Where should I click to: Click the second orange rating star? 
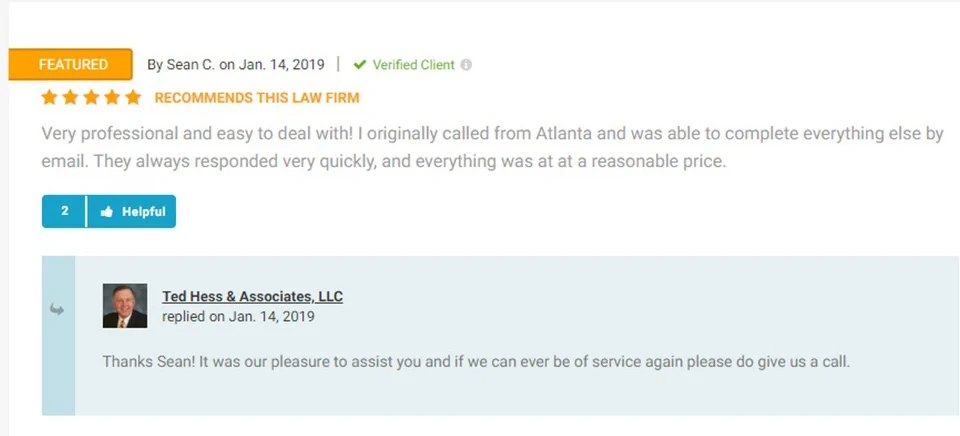pyautogui.click(x=70, y=98)
